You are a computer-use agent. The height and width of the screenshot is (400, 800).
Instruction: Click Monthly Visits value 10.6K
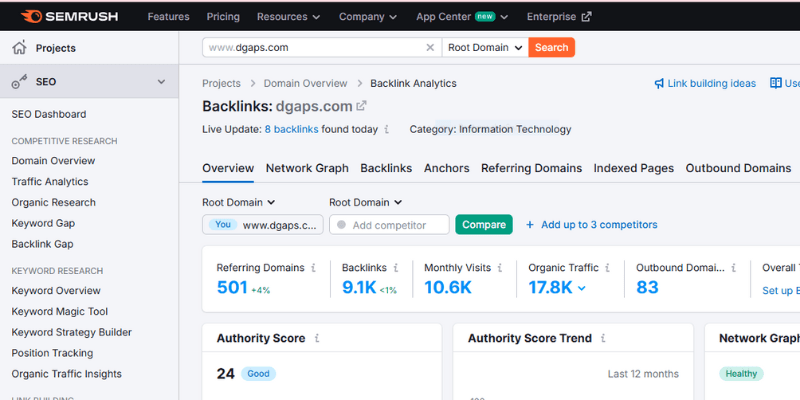pos(448,288)
